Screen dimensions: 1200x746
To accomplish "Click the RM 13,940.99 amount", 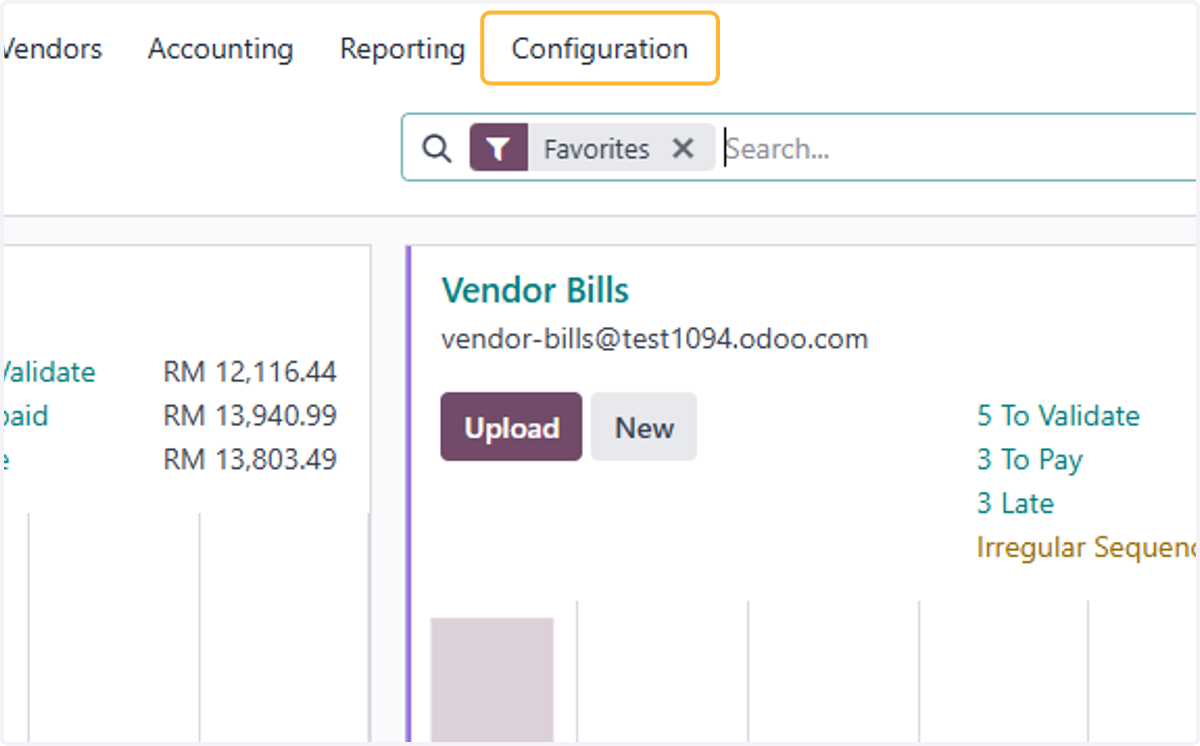I will coord(250,415).
